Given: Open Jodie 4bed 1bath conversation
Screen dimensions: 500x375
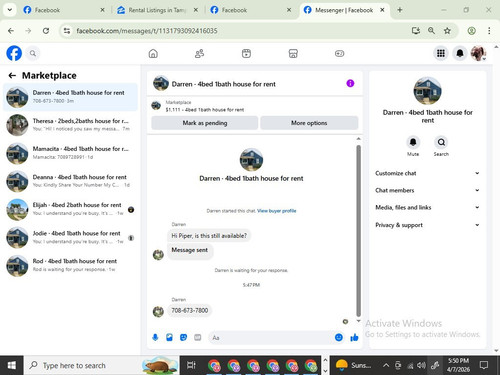Looking at the screenshot, I should click(x=70, y=237).
